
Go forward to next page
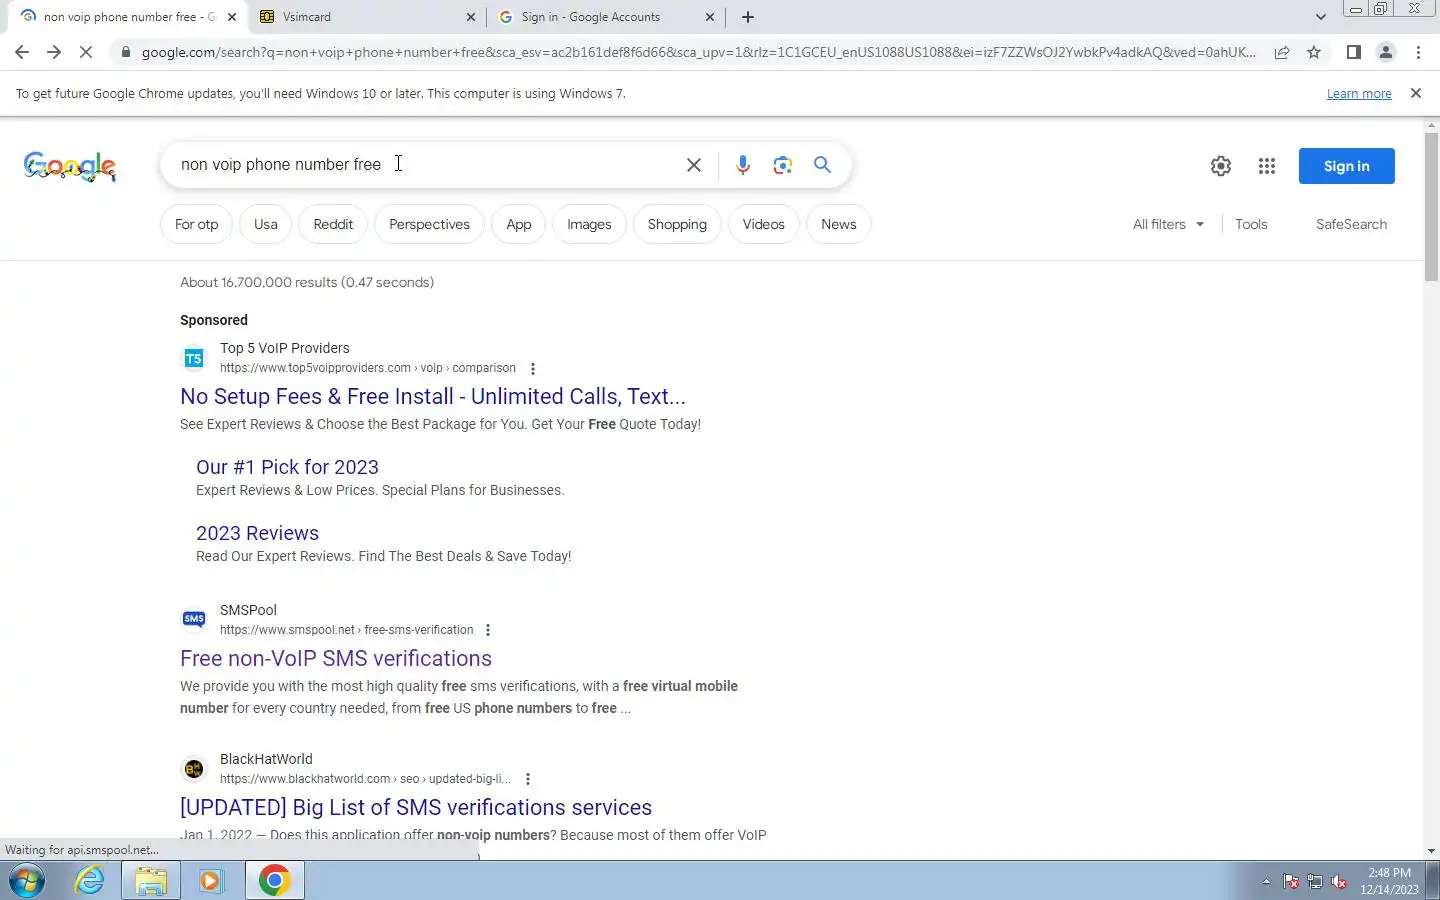(54, 52)
